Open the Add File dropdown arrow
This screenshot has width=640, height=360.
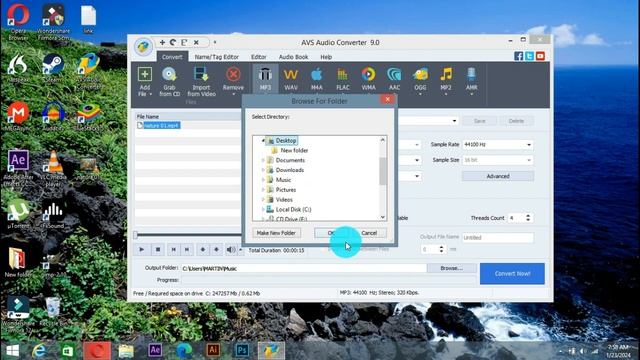point(151,94)
